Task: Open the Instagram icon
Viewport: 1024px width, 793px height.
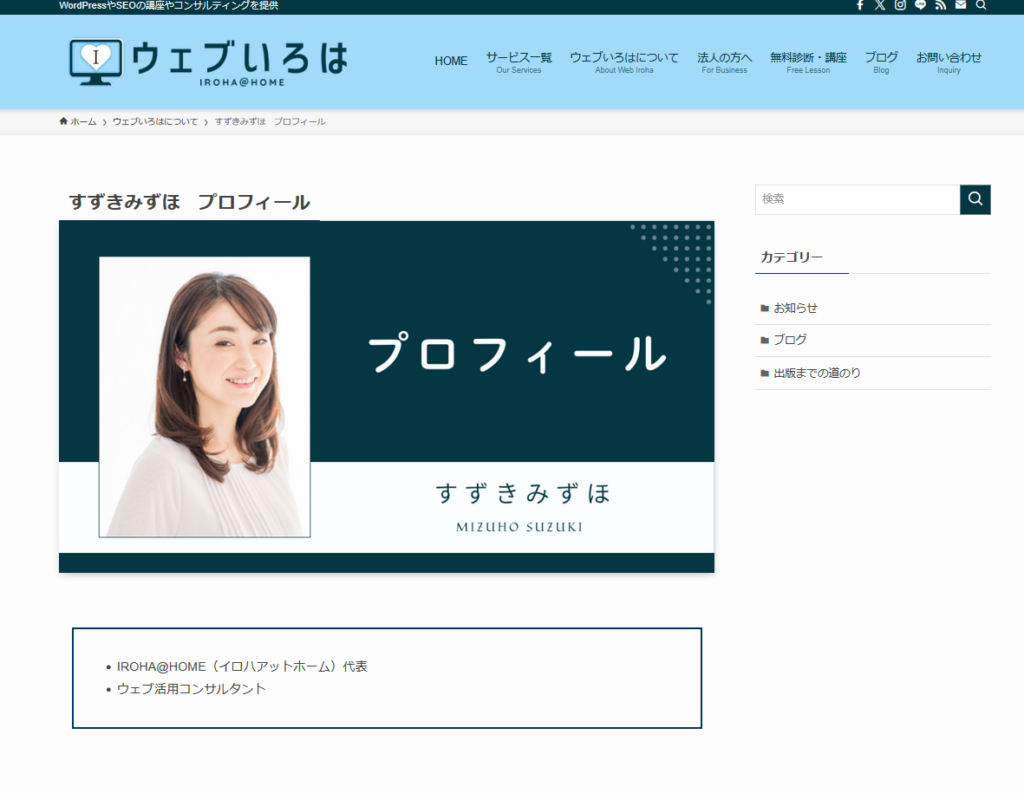Action: point(899,6)
